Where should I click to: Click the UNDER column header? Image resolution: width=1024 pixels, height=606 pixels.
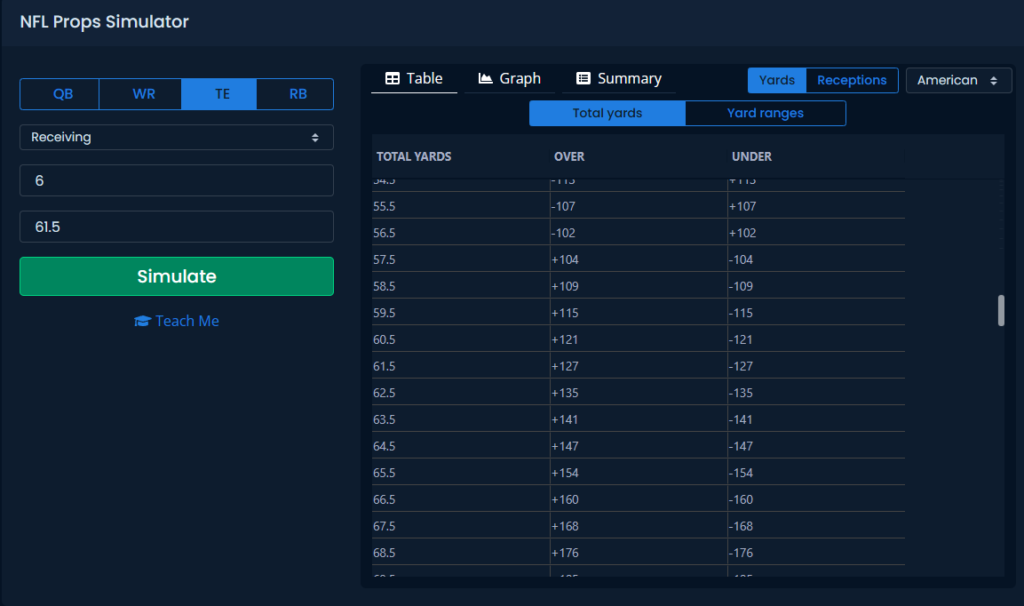[x=752, y=157]
